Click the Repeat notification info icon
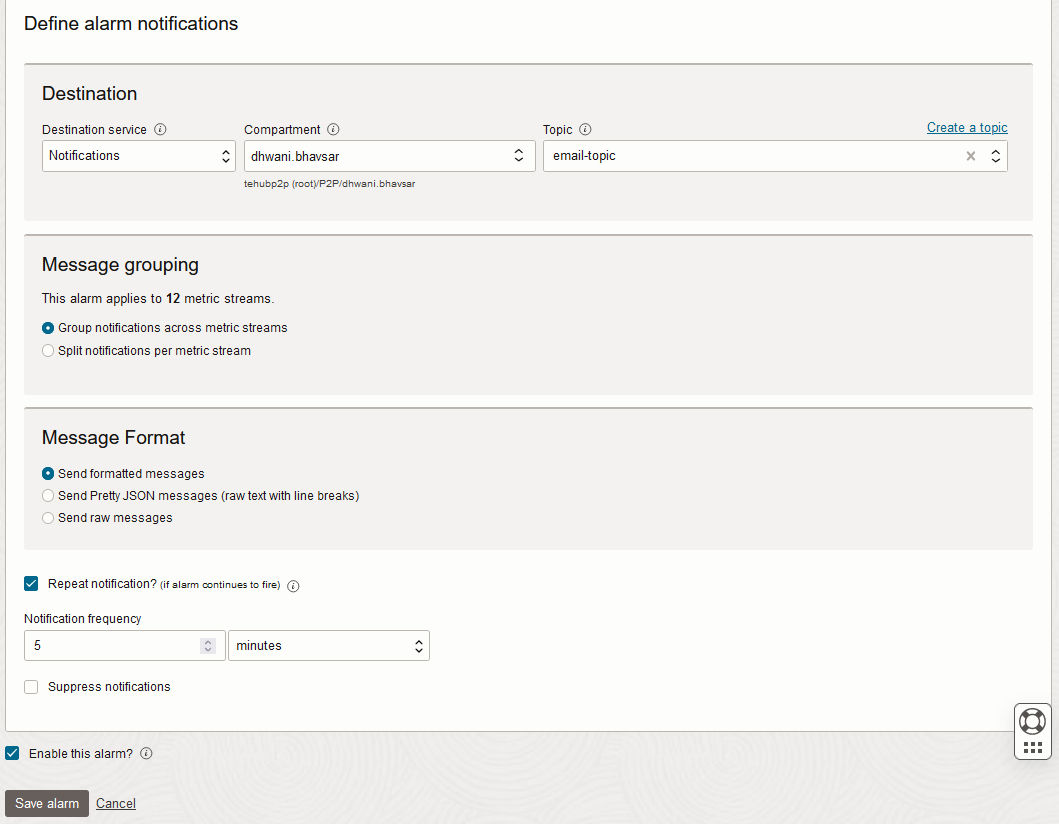The height and width of the screenshot is (824, 1059). pyautogui.click(x=294, y=586)
